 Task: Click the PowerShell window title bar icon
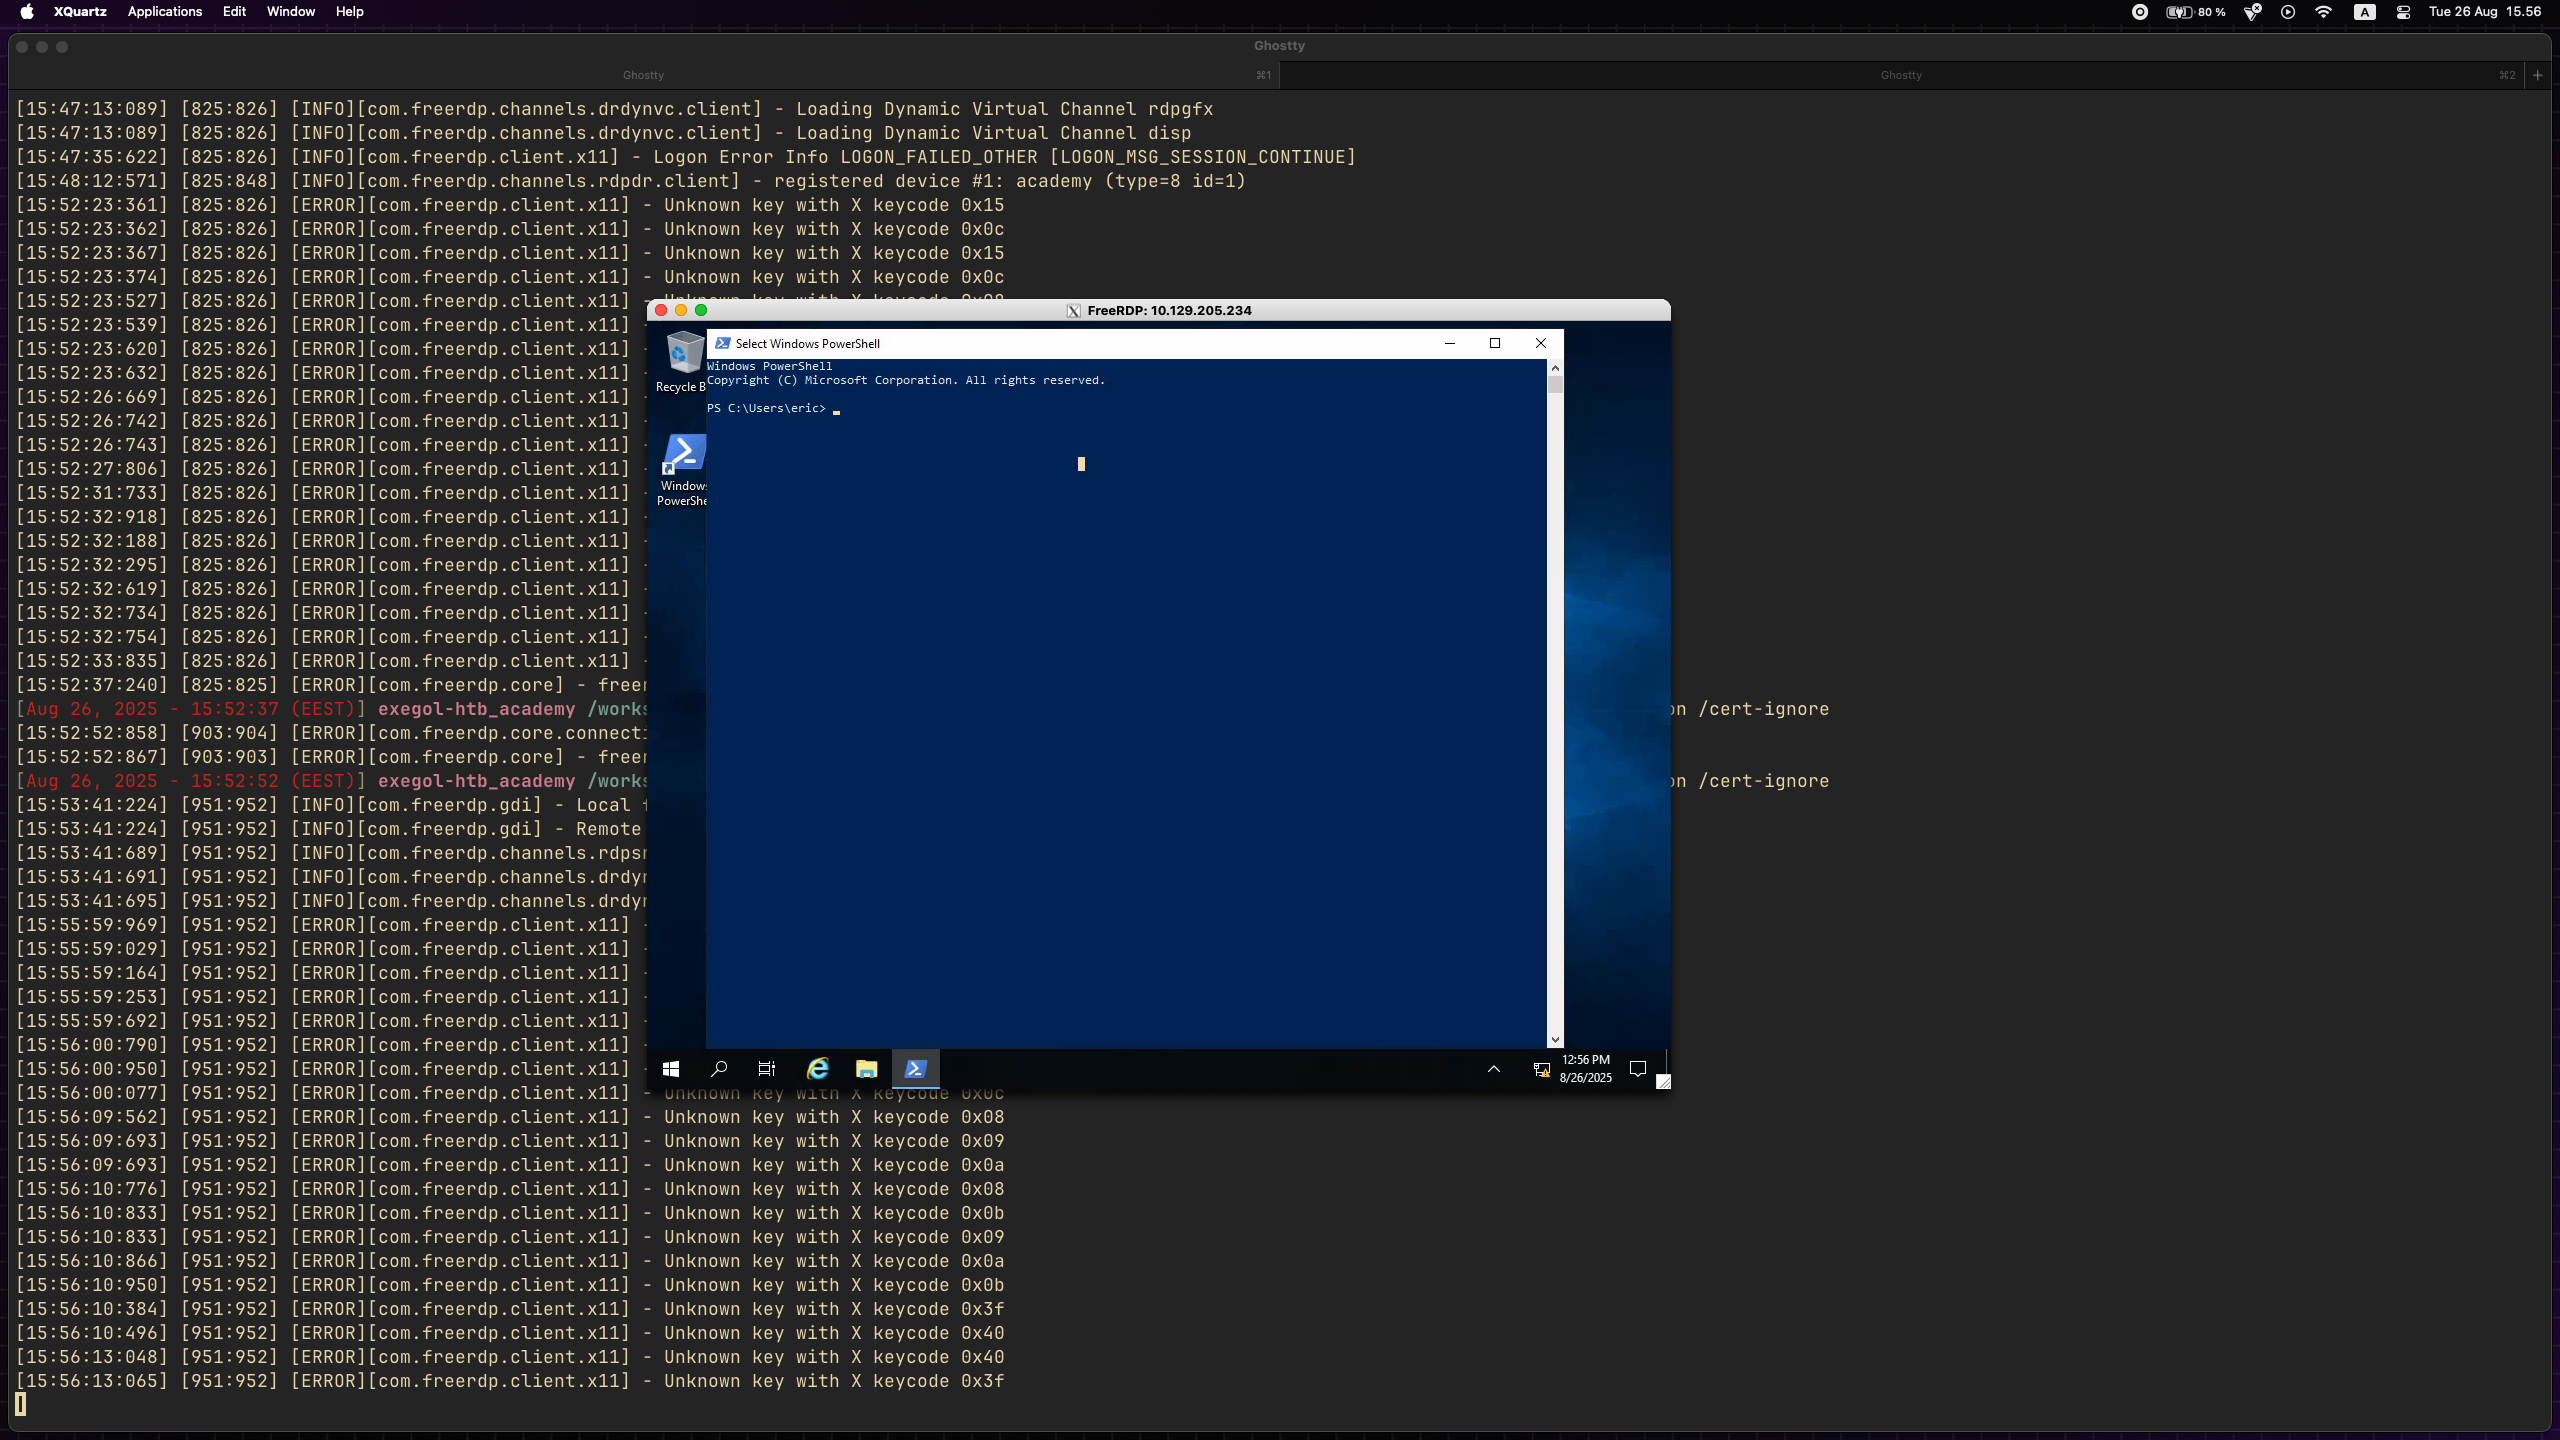723,343
